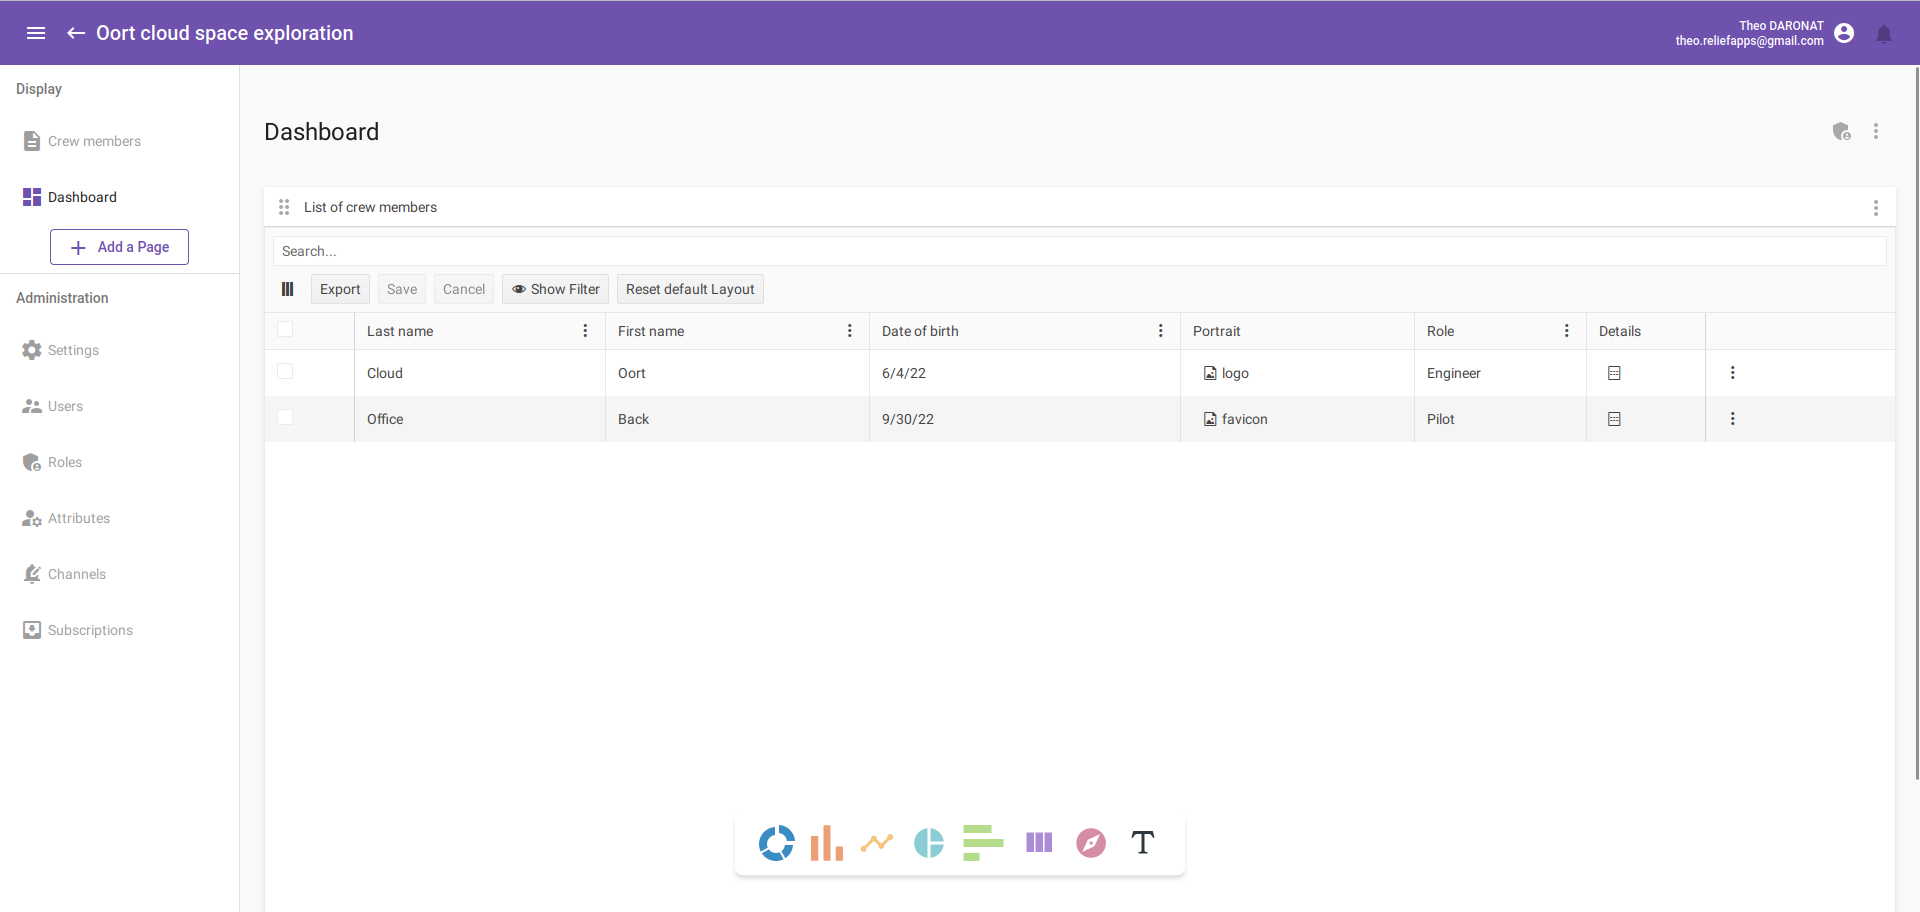Grab the widget drag handle icon

pos(284,207)
